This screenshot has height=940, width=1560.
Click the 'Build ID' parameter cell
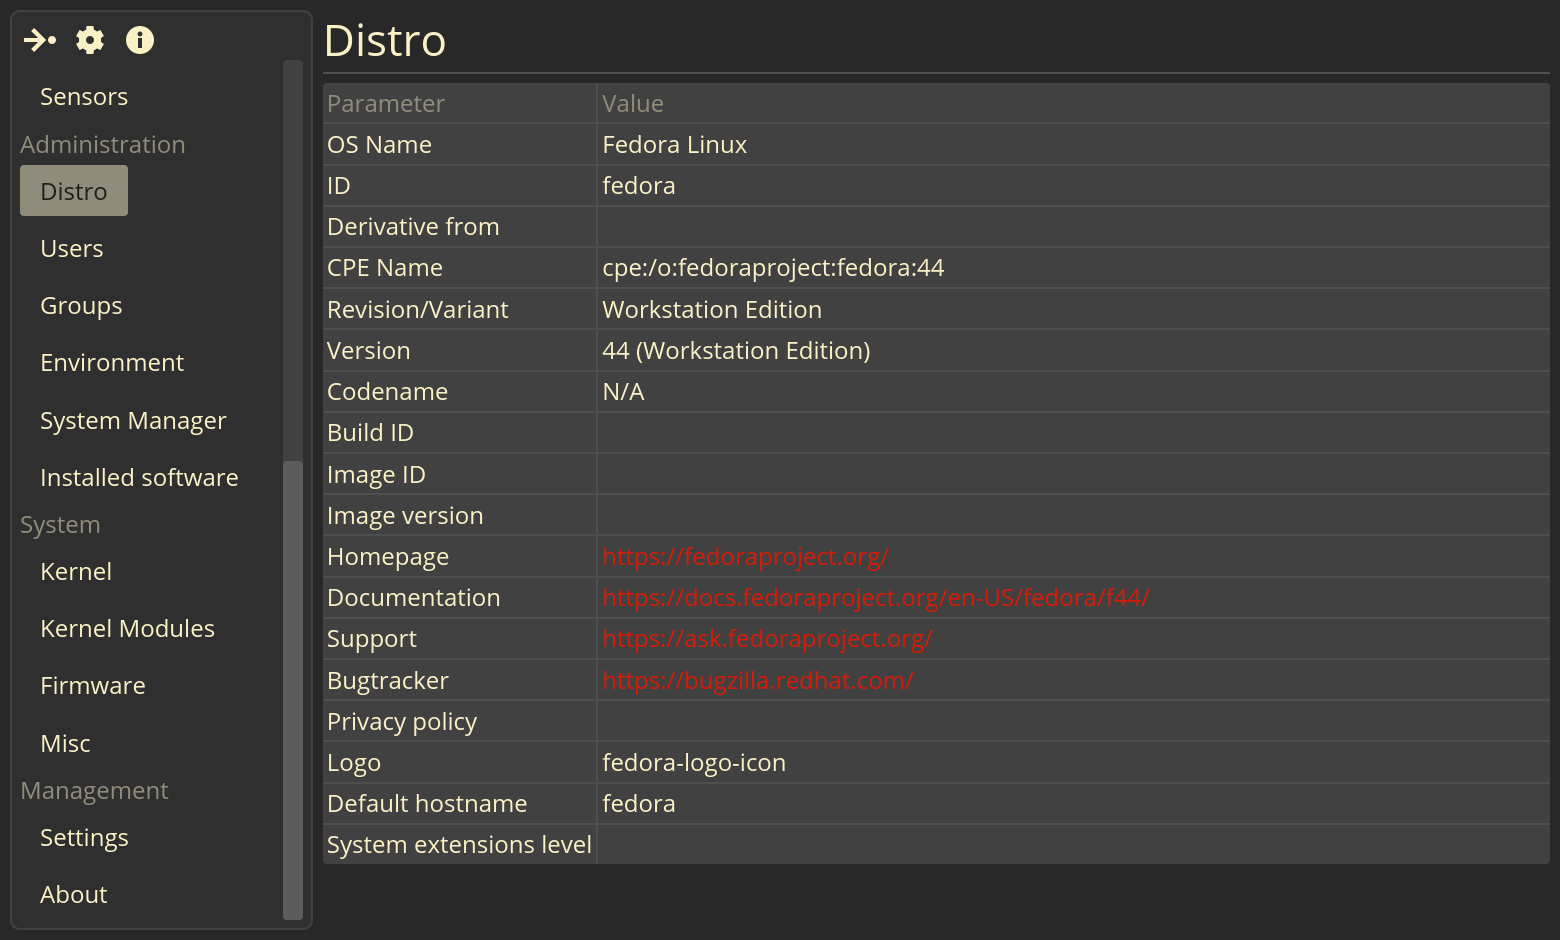[460, 433]
